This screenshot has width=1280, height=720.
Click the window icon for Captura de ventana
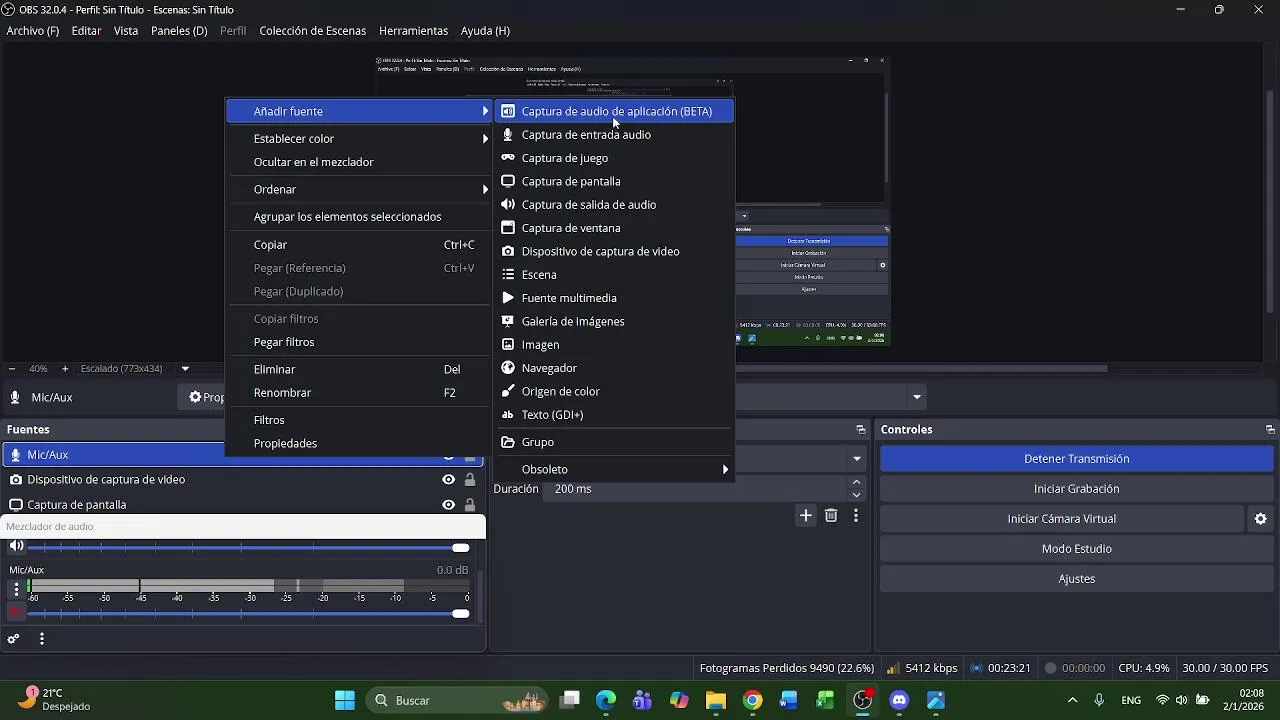pyautogui.click(x=508, y=228)
